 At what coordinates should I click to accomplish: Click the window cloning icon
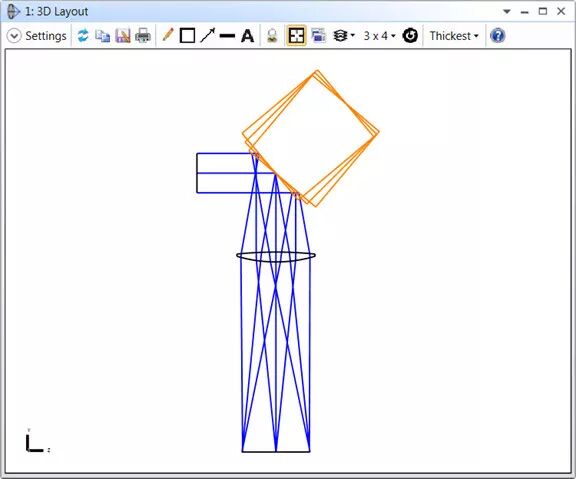[x=318, y=36]
